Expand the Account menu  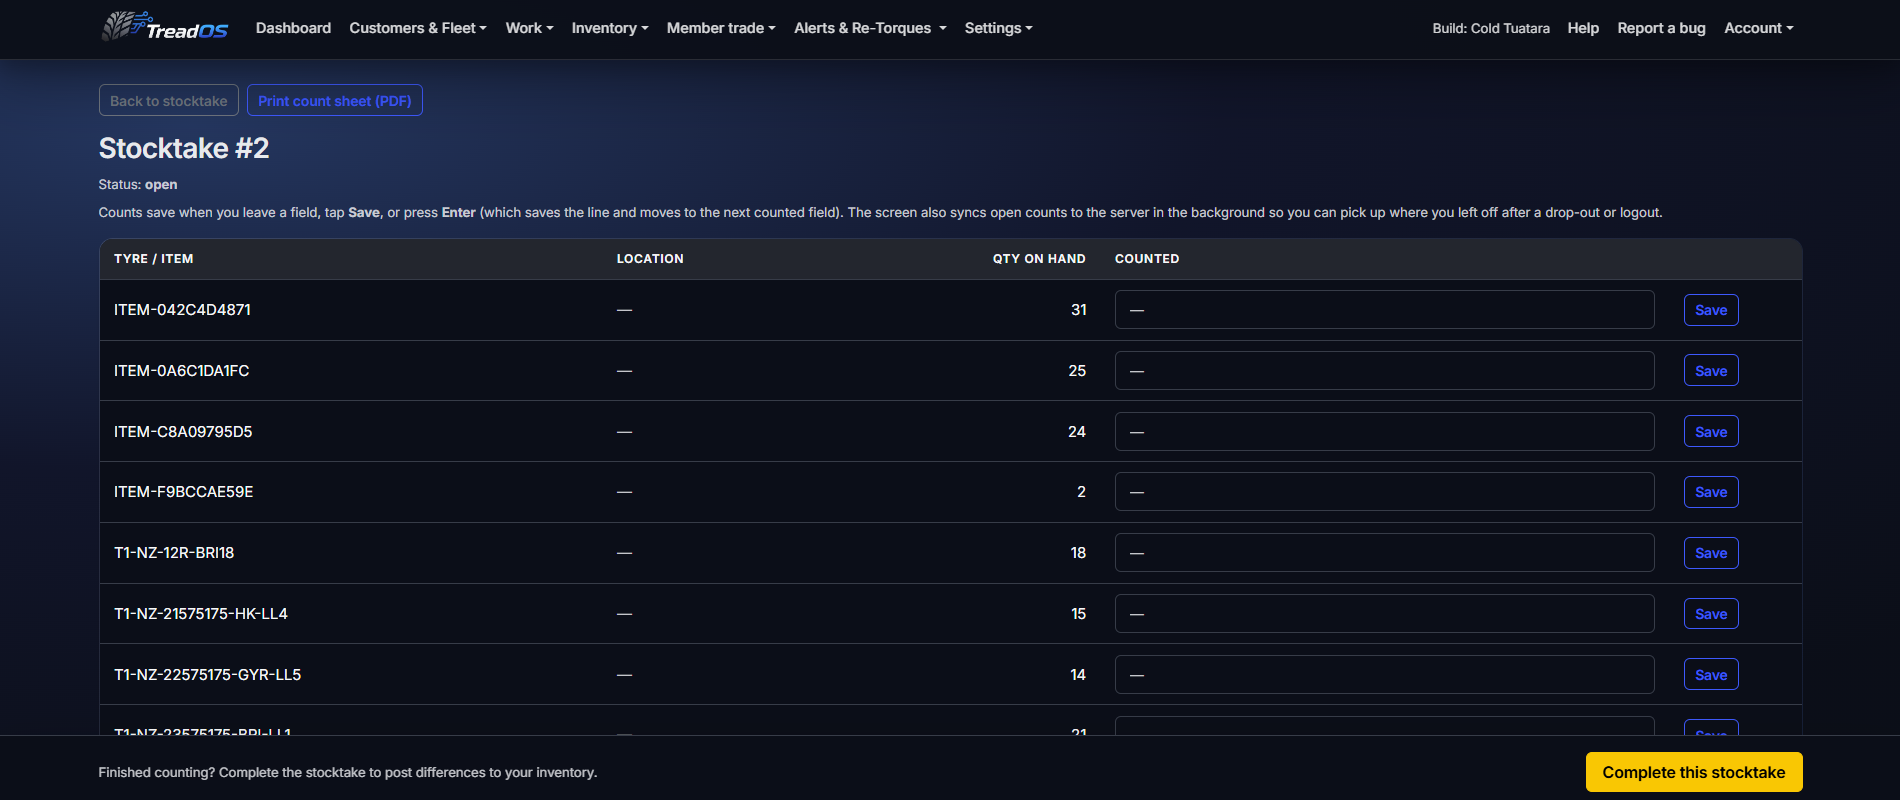pos(1758,28)
